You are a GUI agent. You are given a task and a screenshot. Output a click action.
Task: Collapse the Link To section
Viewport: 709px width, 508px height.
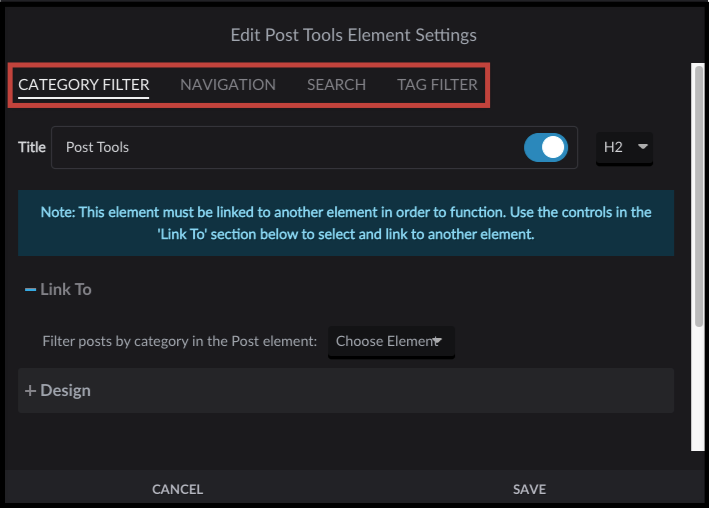58,290
